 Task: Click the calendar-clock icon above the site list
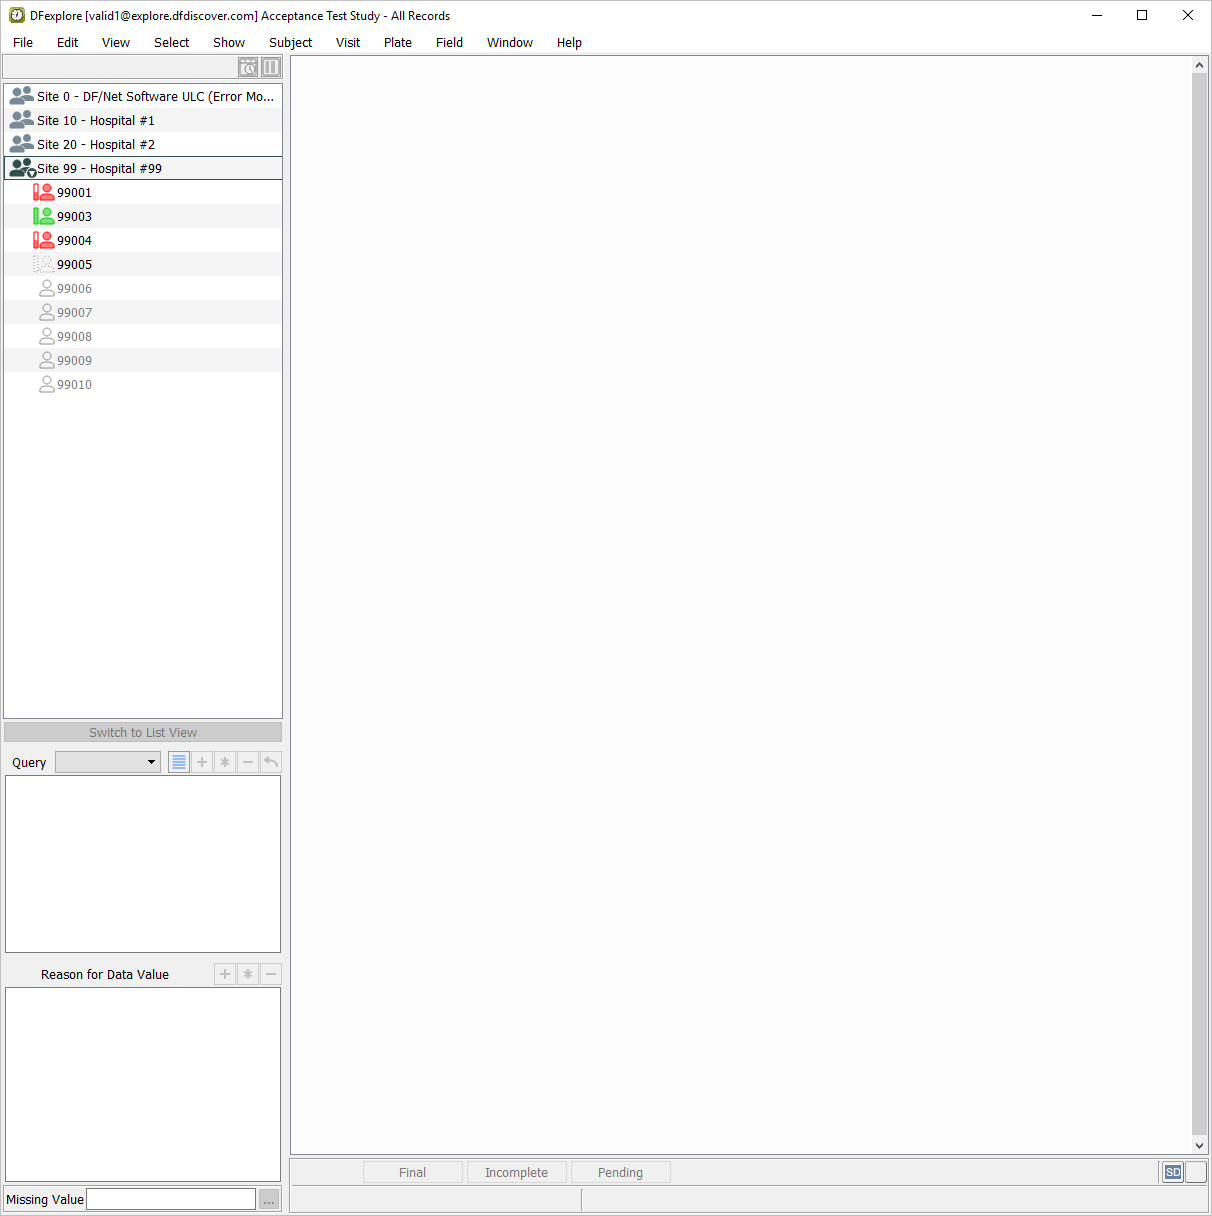248,67
